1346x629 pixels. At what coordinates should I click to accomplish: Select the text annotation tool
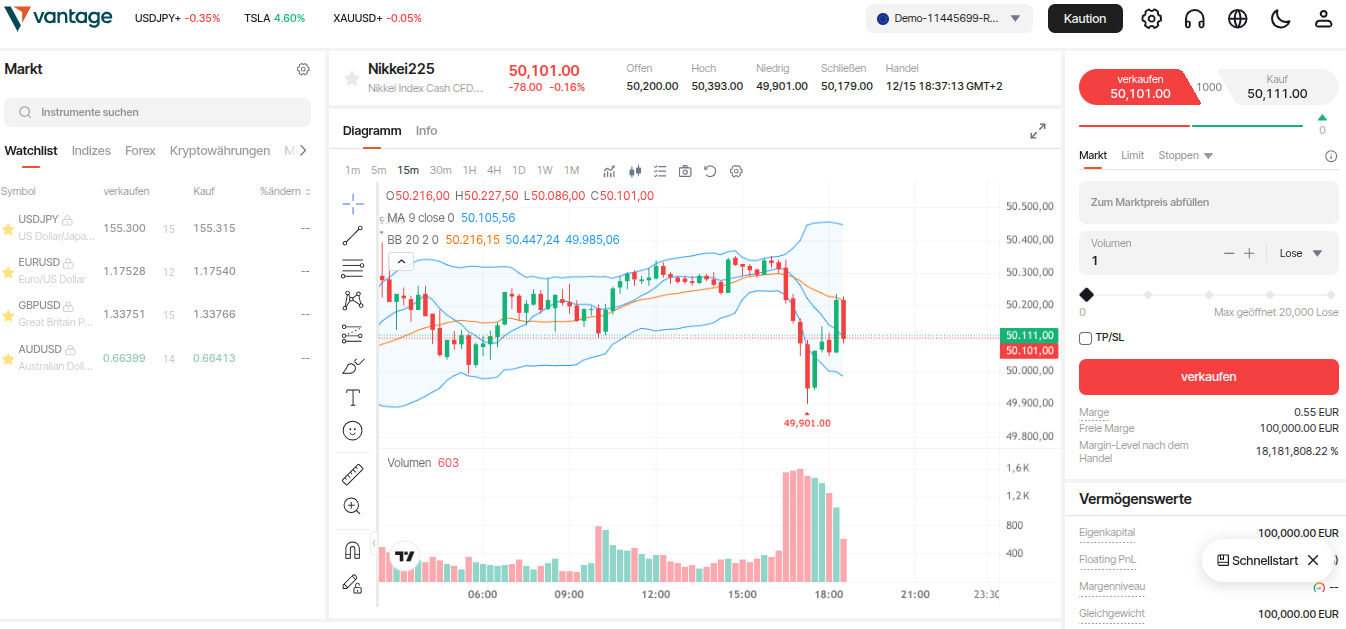[x=352, y=397]
